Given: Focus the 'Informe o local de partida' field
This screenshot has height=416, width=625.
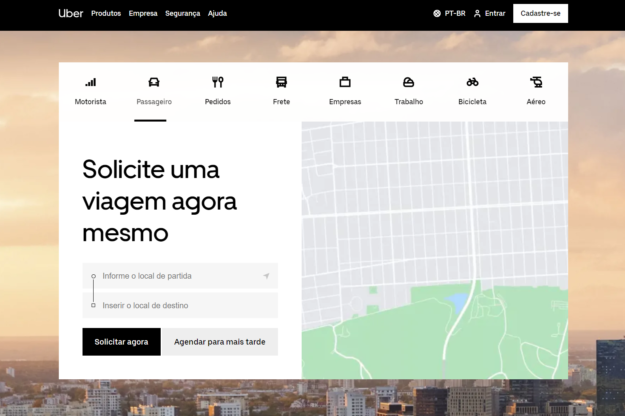Looking at the screenshot, I should (180, 276).
